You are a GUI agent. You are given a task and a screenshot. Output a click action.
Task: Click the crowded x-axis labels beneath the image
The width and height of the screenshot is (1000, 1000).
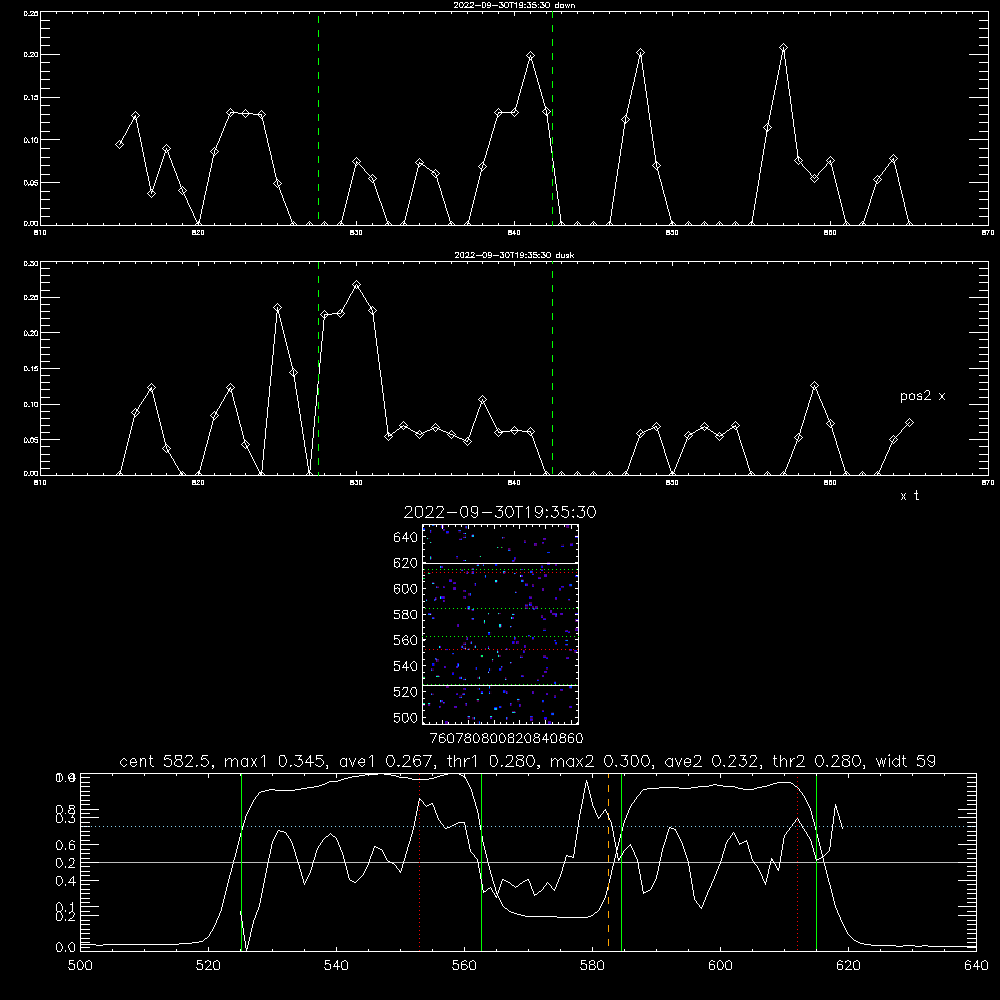506,739
